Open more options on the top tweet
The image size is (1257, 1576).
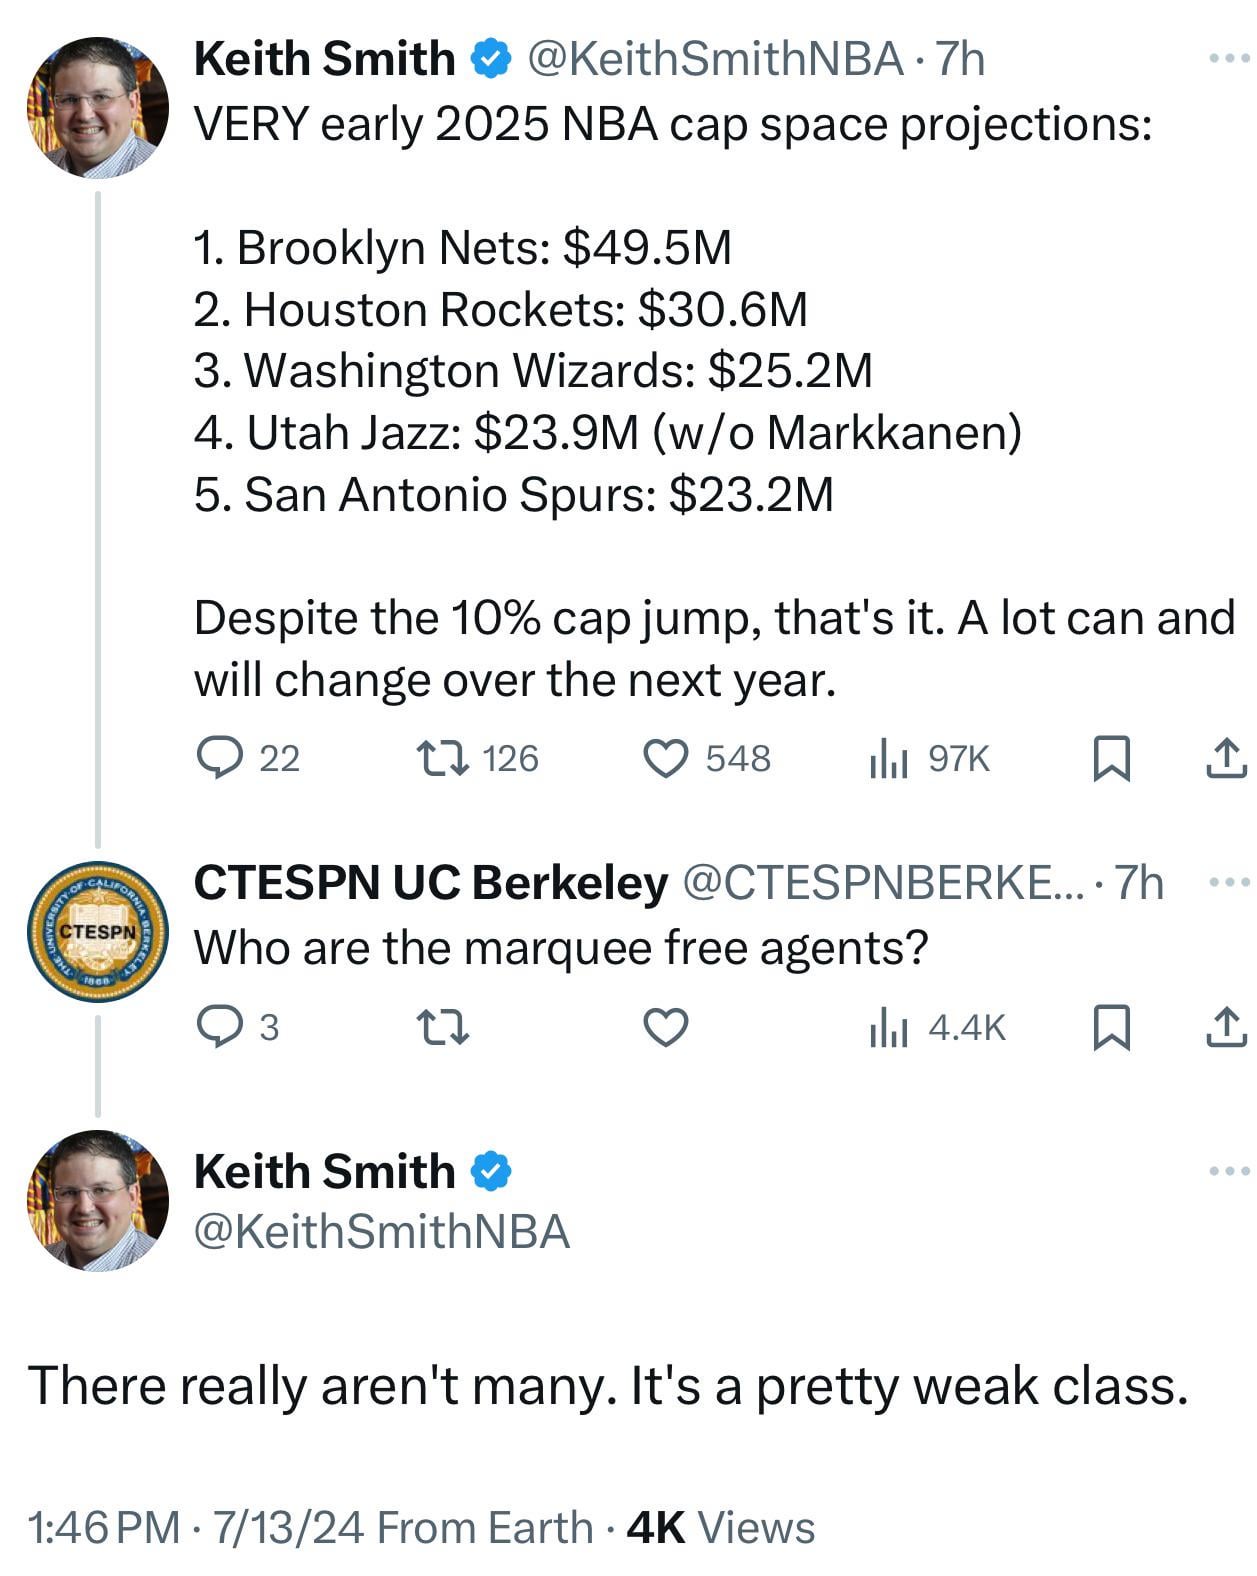1229,60
